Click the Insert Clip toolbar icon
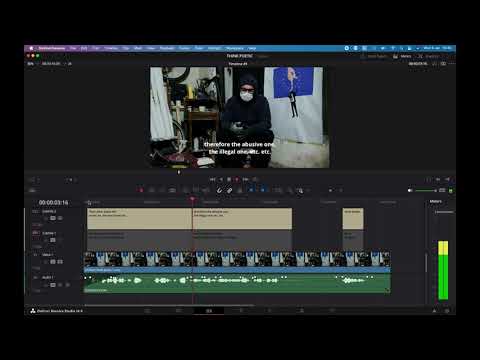This screenshot has height=360, width=480. [186, 190]
